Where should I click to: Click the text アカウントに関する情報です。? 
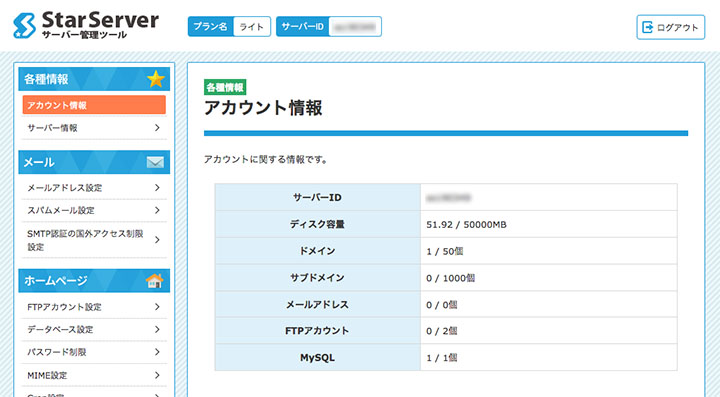pyautogui.click(x=266, y=160)
